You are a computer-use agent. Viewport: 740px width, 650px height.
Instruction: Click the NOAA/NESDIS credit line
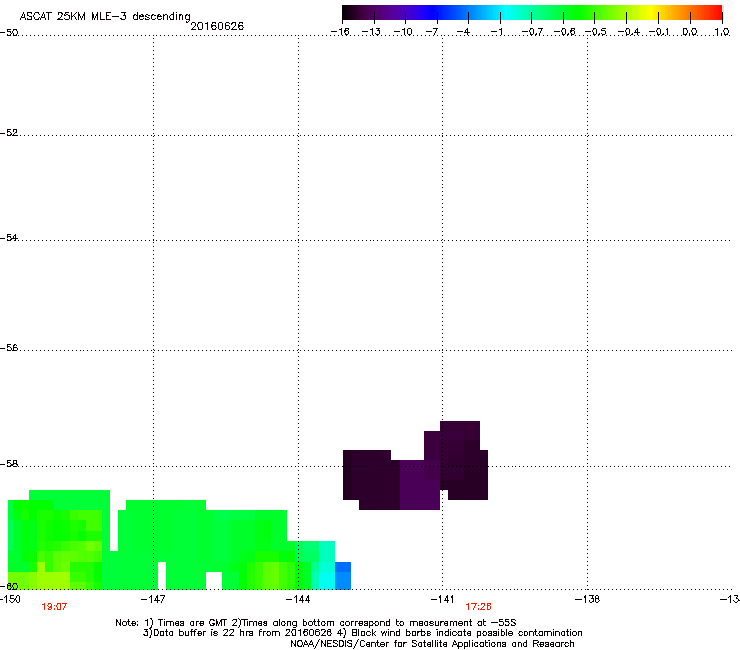click(432, 644)
